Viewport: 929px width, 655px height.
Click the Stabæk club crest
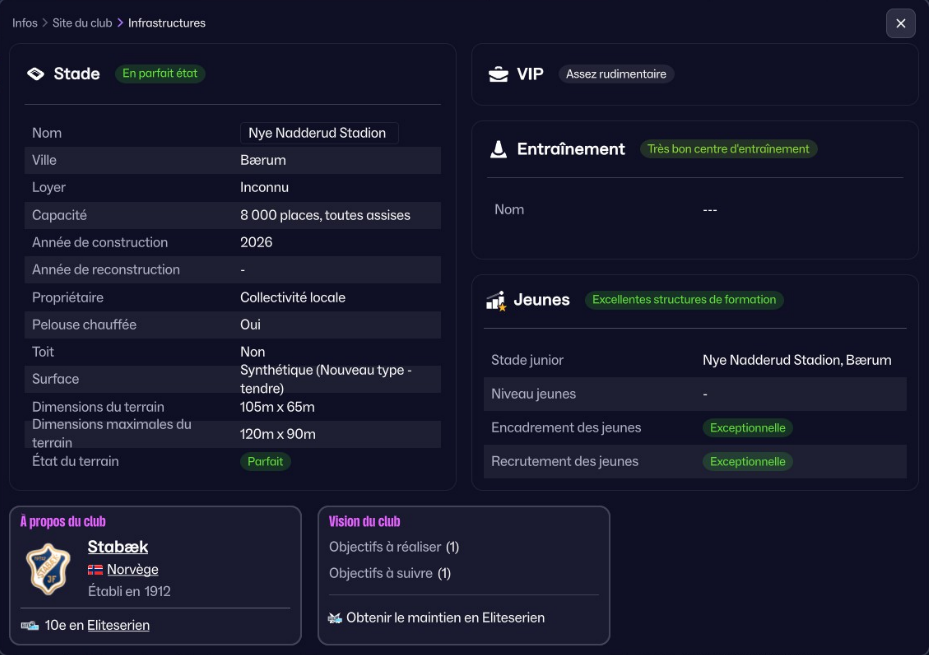tap(48, 569)
